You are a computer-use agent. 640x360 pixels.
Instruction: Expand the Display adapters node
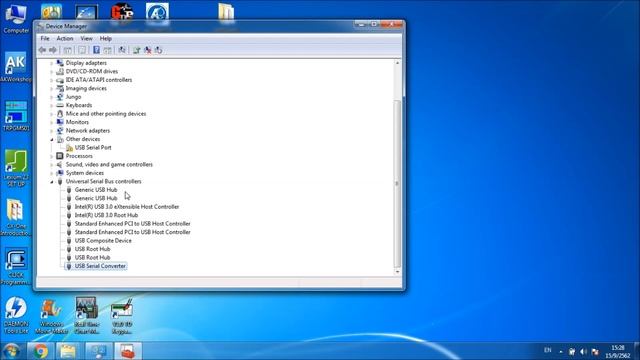52,63
